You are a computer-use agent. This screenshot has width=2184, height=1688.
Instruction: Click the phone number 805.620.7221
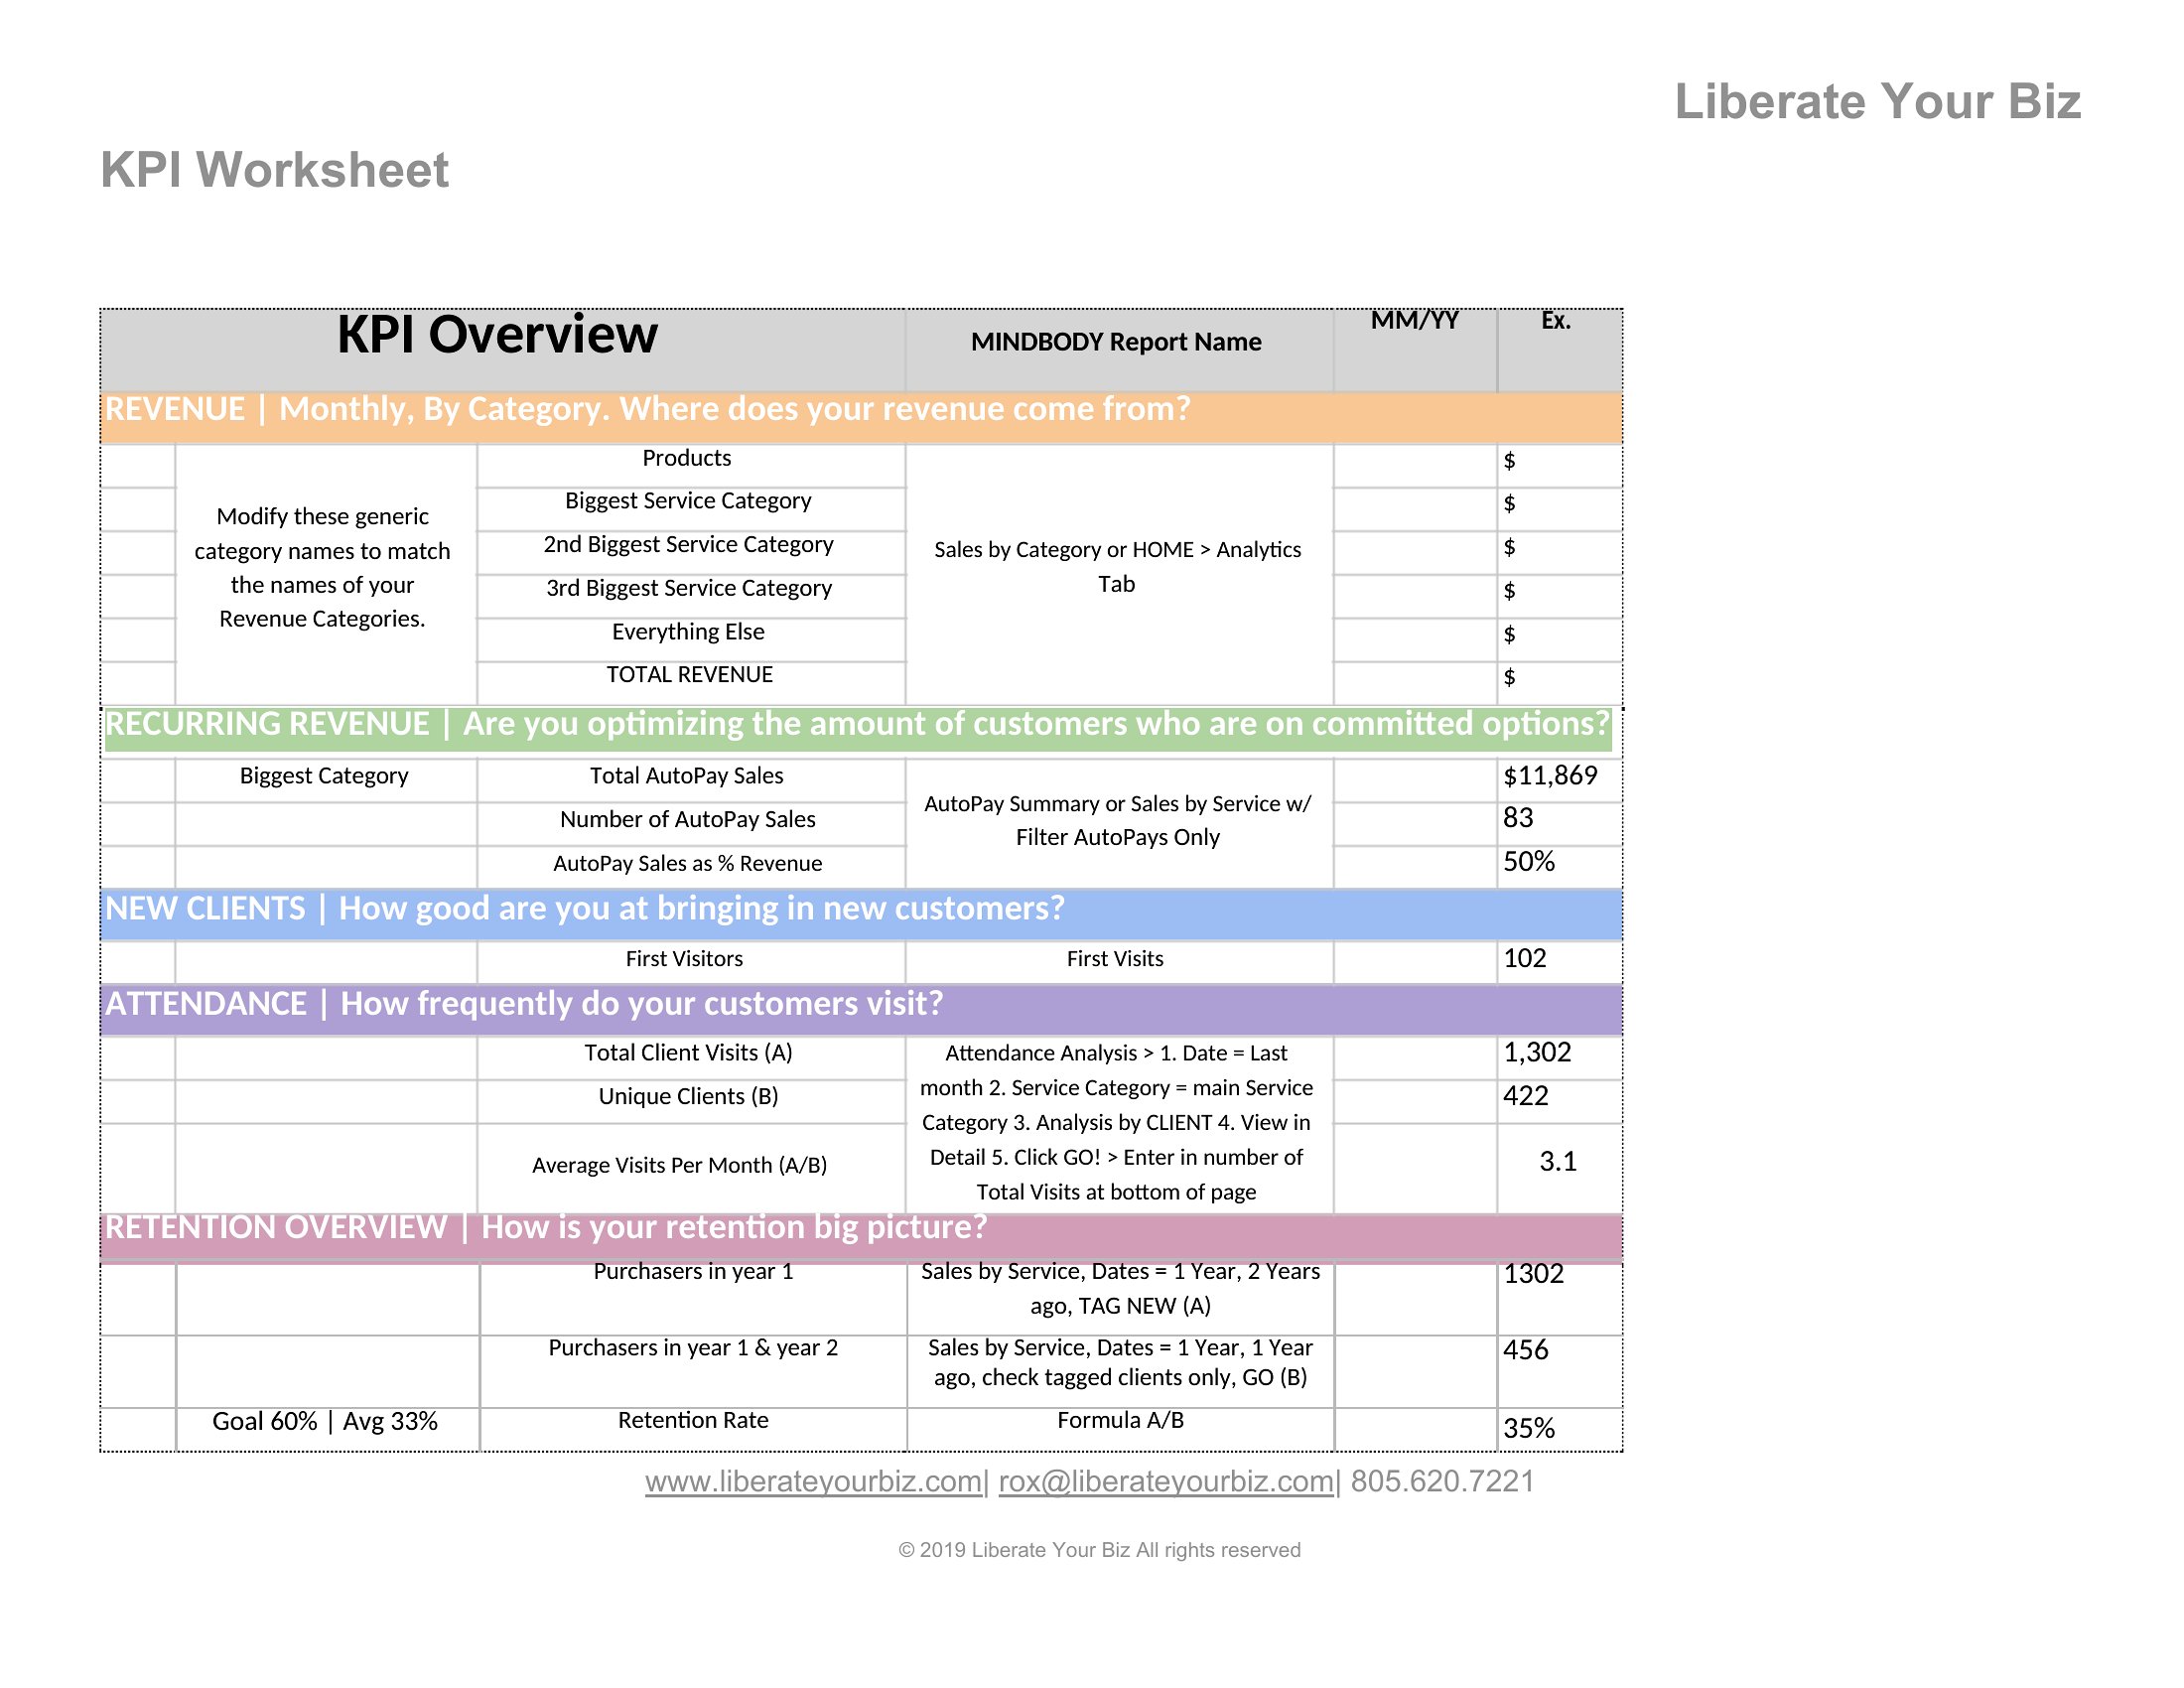(x=1442, y=1481)
